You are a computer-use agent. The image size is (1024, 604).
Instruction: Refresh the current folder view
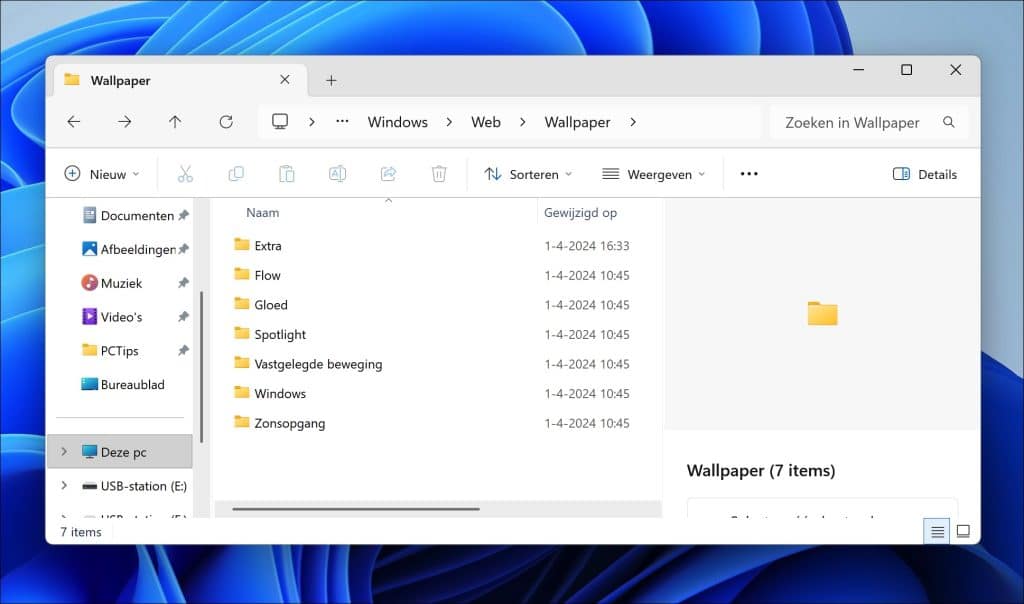225,121
